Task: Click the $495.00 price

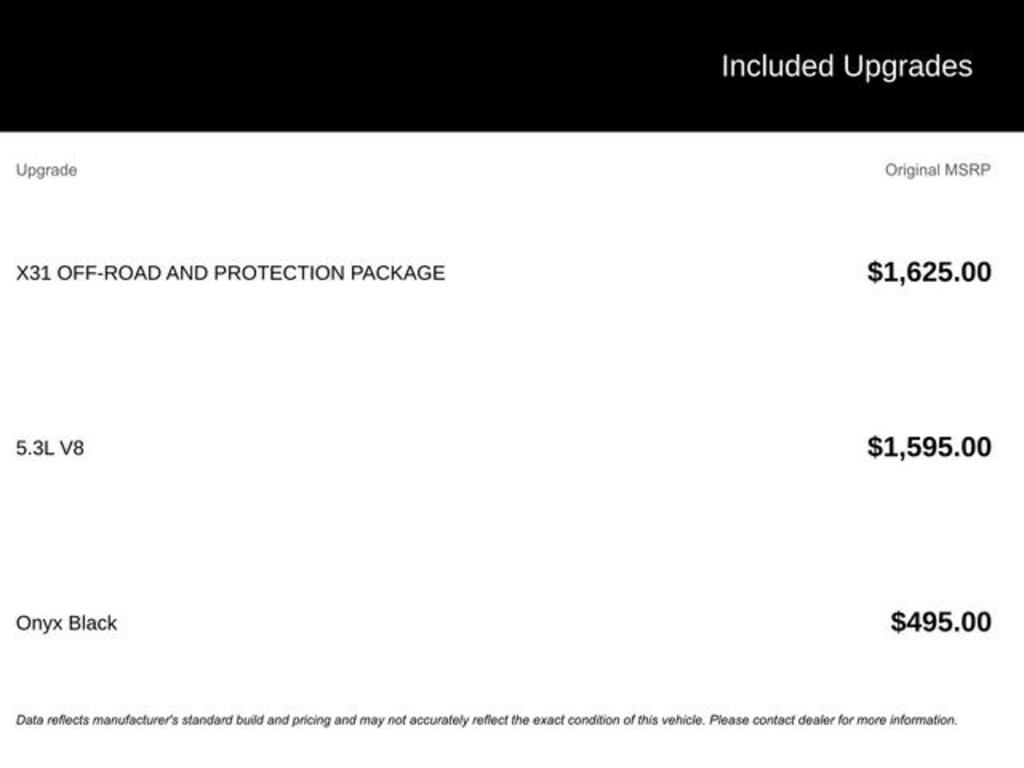Action: 941,622
